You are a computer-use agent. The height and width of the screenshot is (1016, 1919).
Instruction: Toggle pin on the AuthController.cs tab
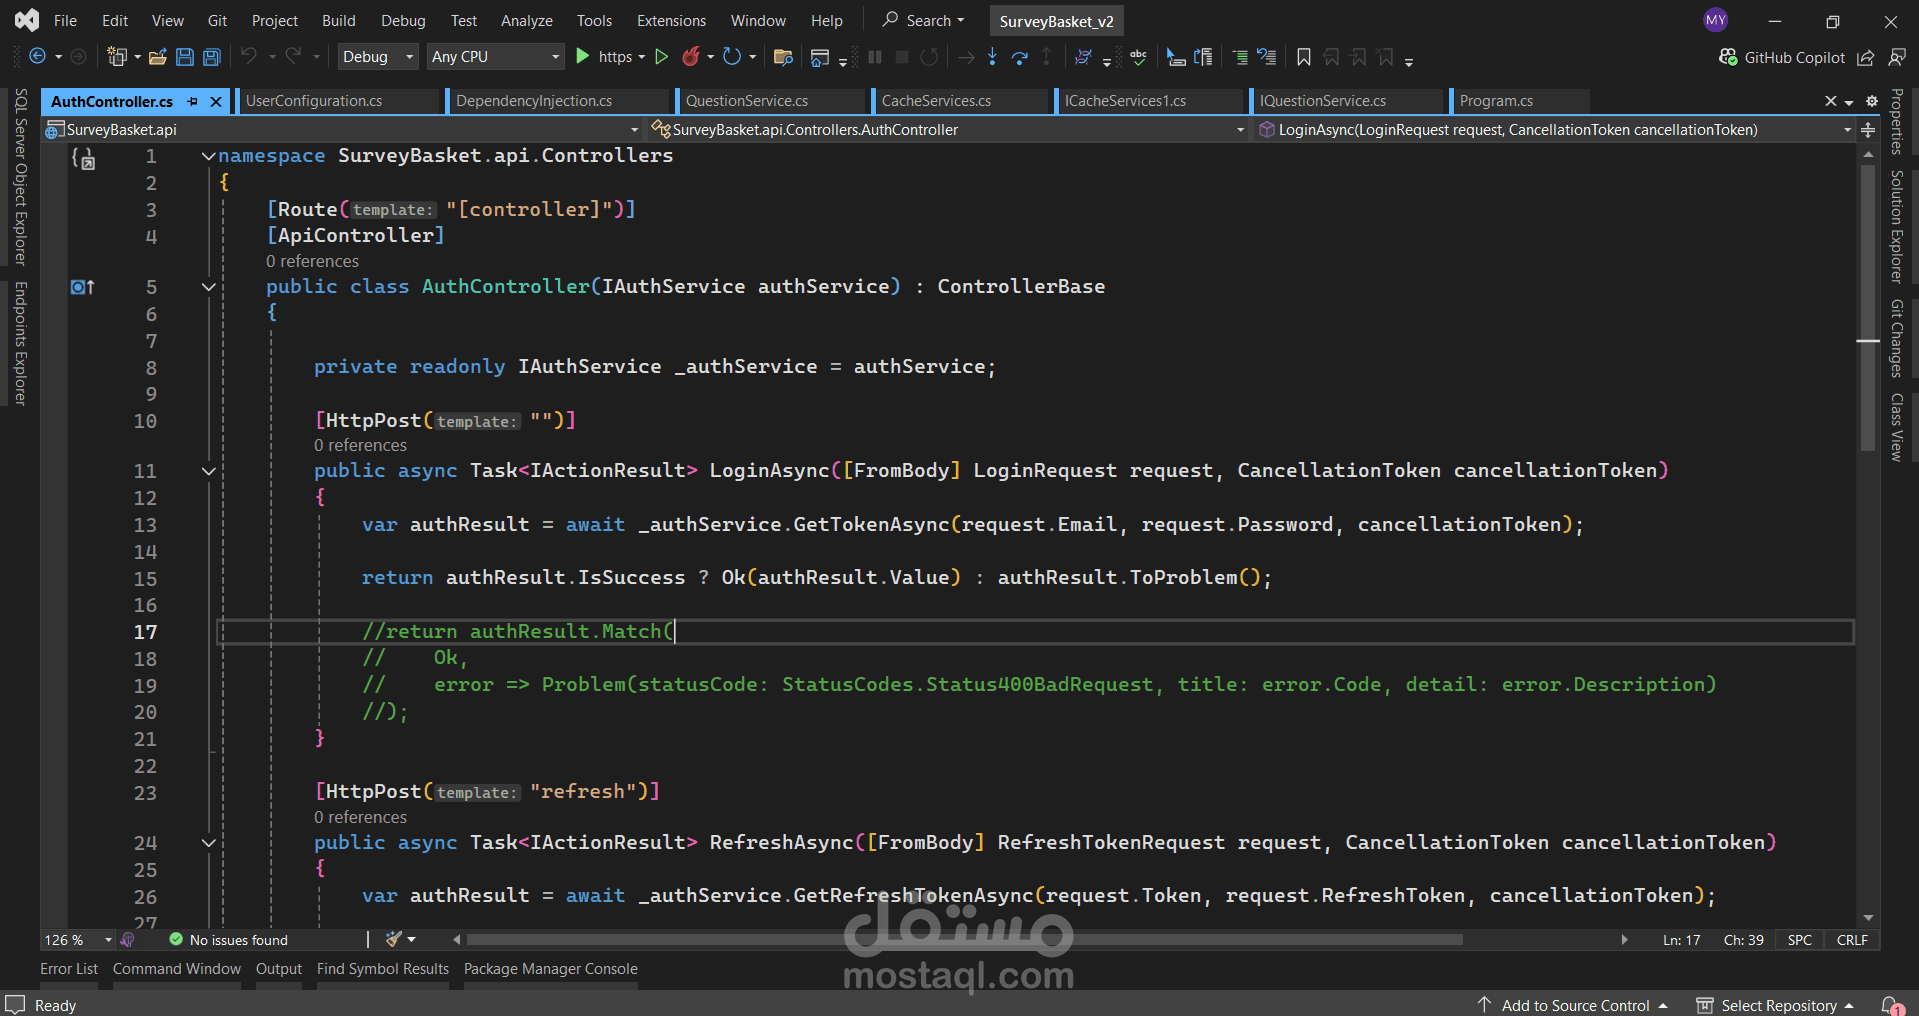(193, 101)
